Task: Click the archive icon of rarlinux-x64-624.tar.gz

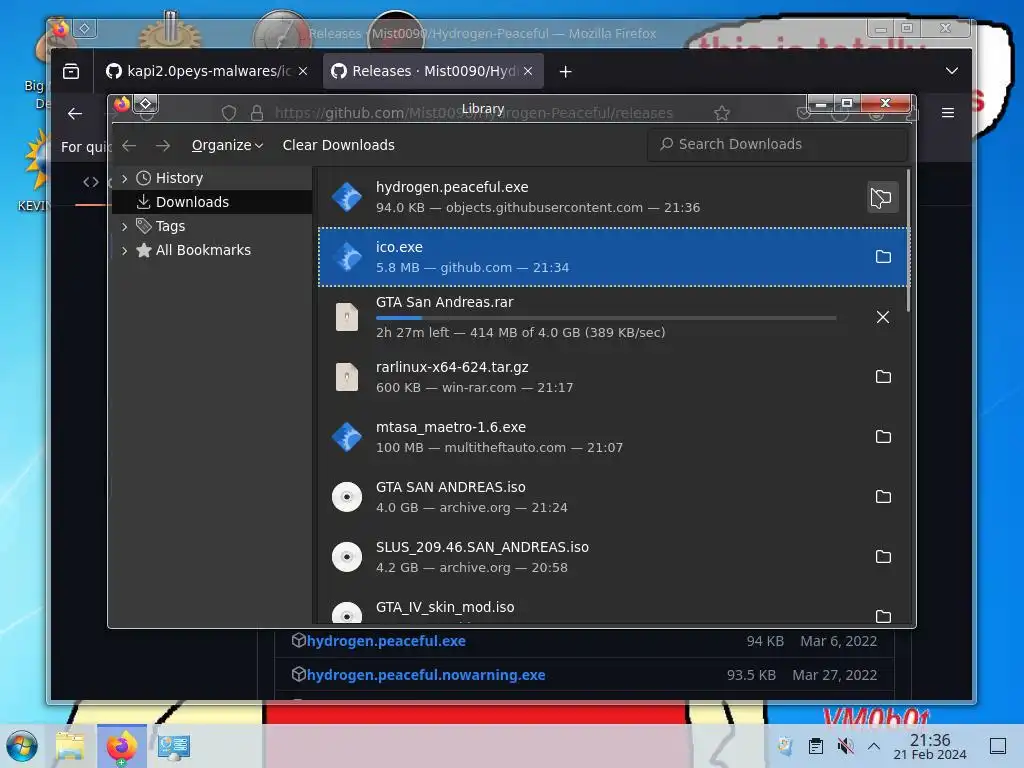Action: pos(347,377)
